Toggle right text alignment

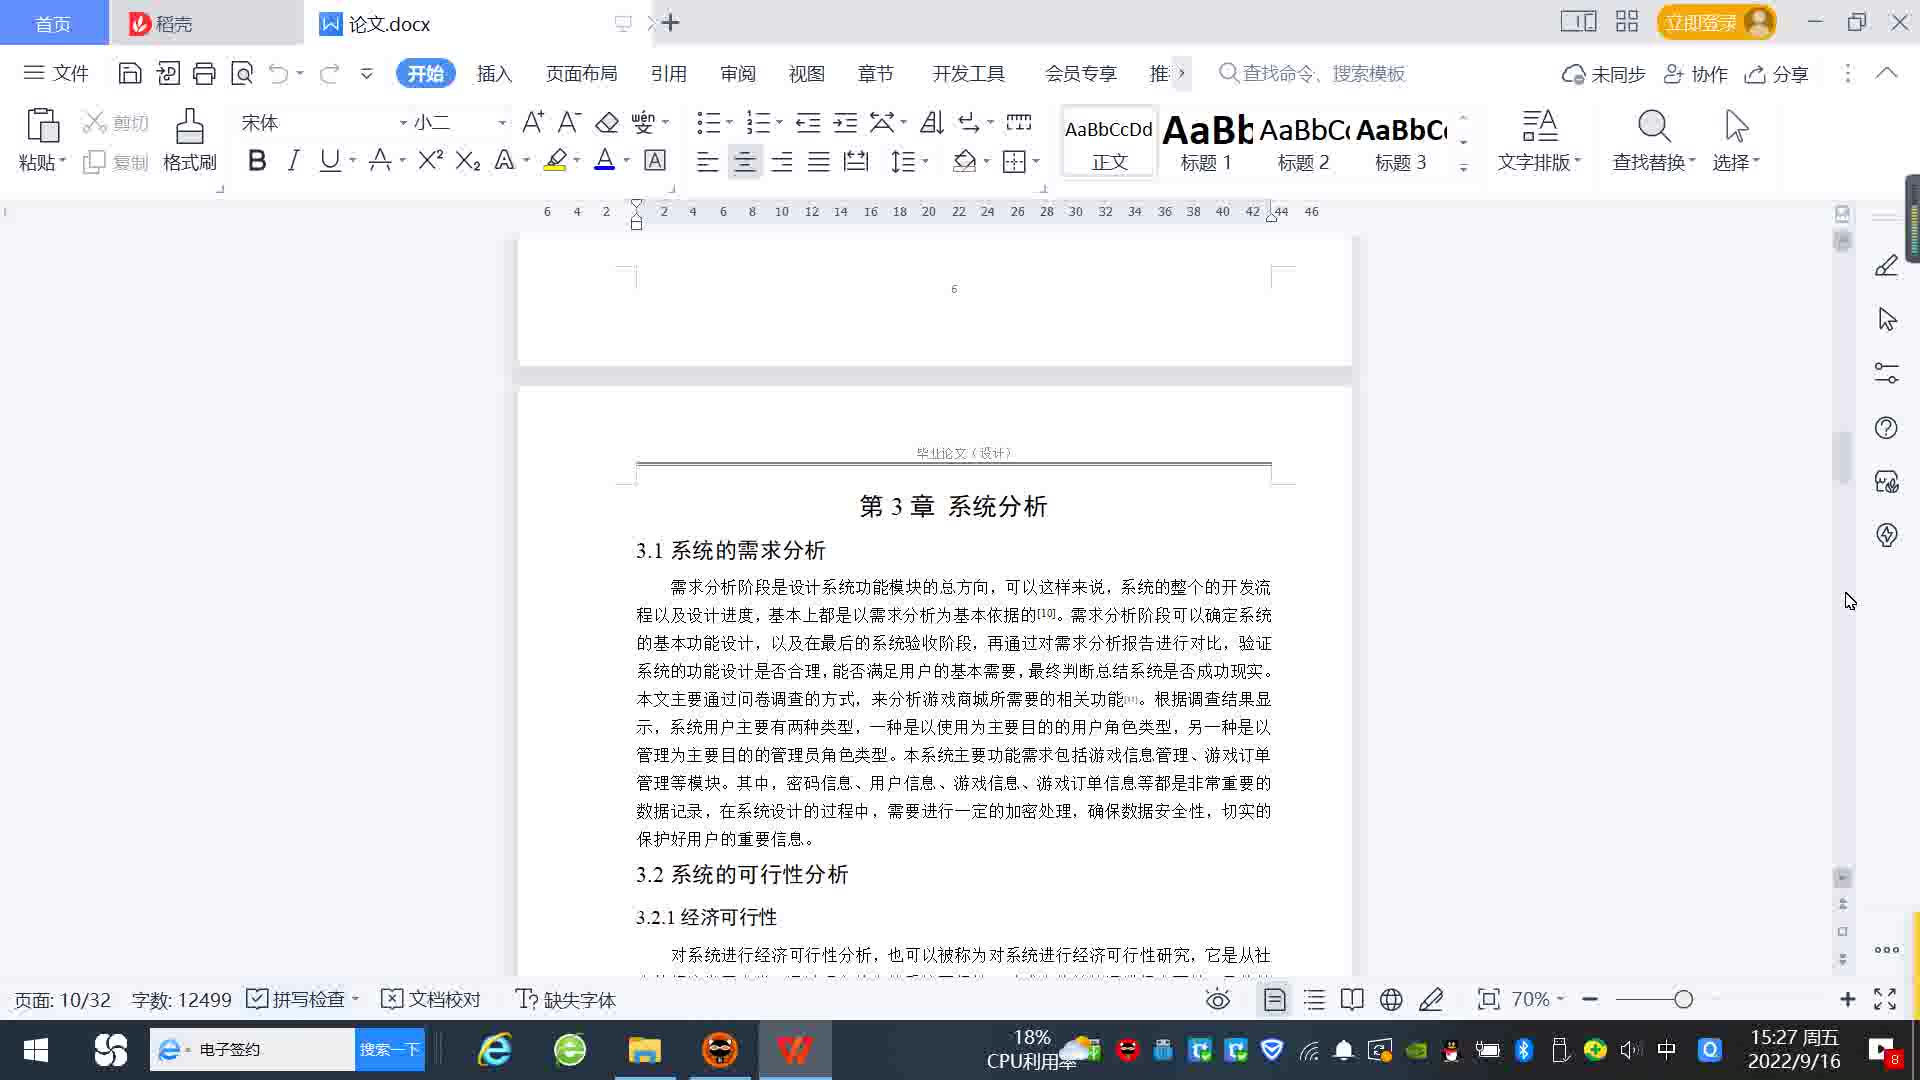(x=781, y=161)
